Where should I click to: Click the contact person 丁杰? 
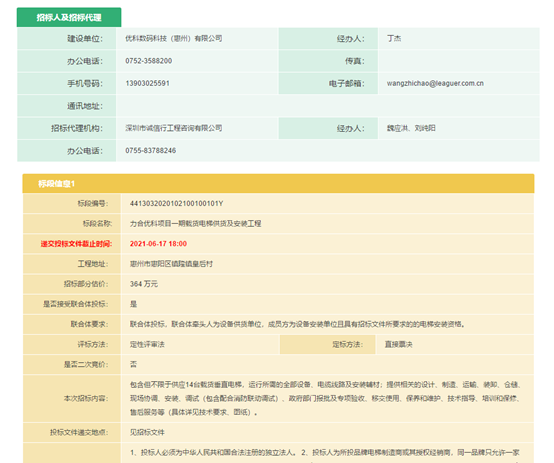click(394, 39)
